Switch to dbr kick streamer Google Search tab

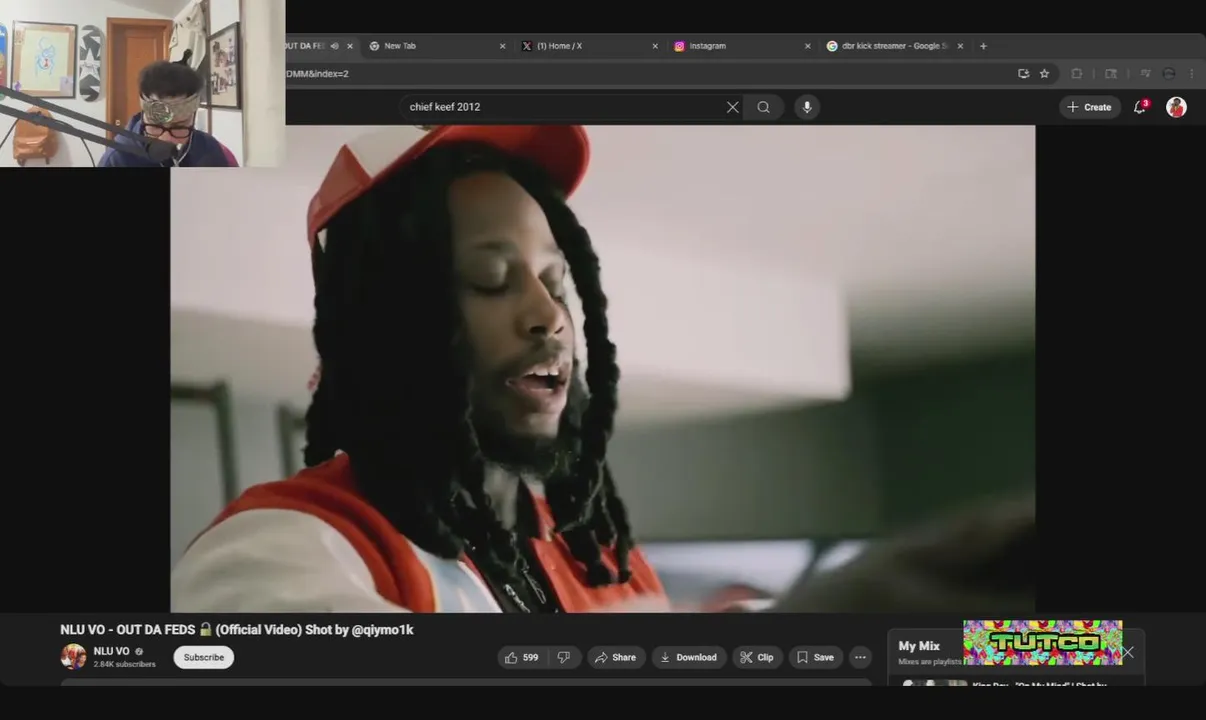(x=893, y=46)
